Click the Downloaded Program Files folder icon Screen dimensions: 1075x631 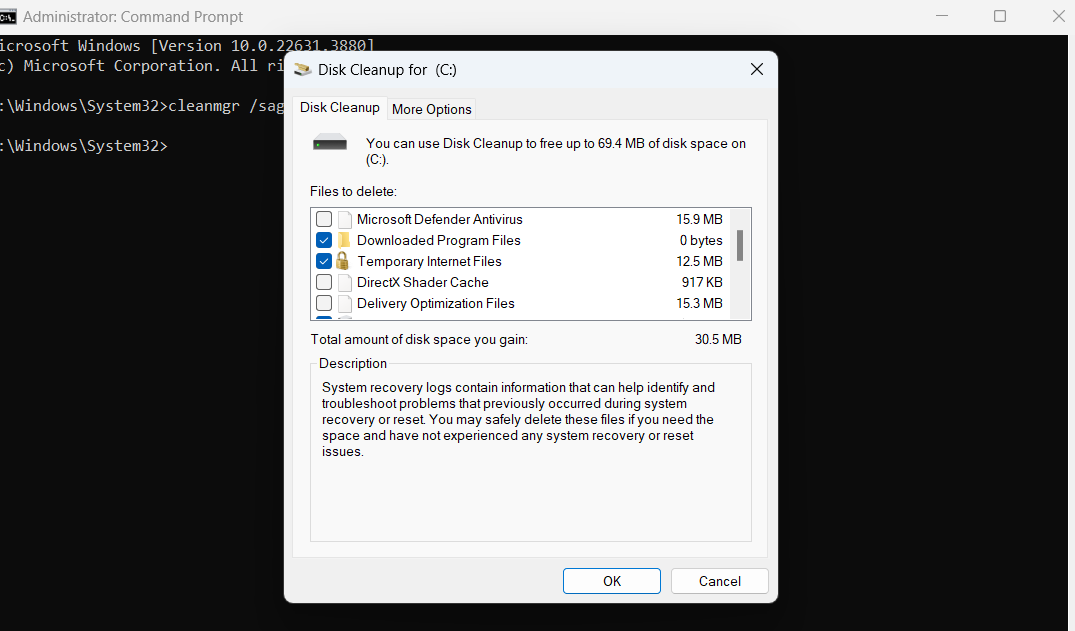point(344,240)
